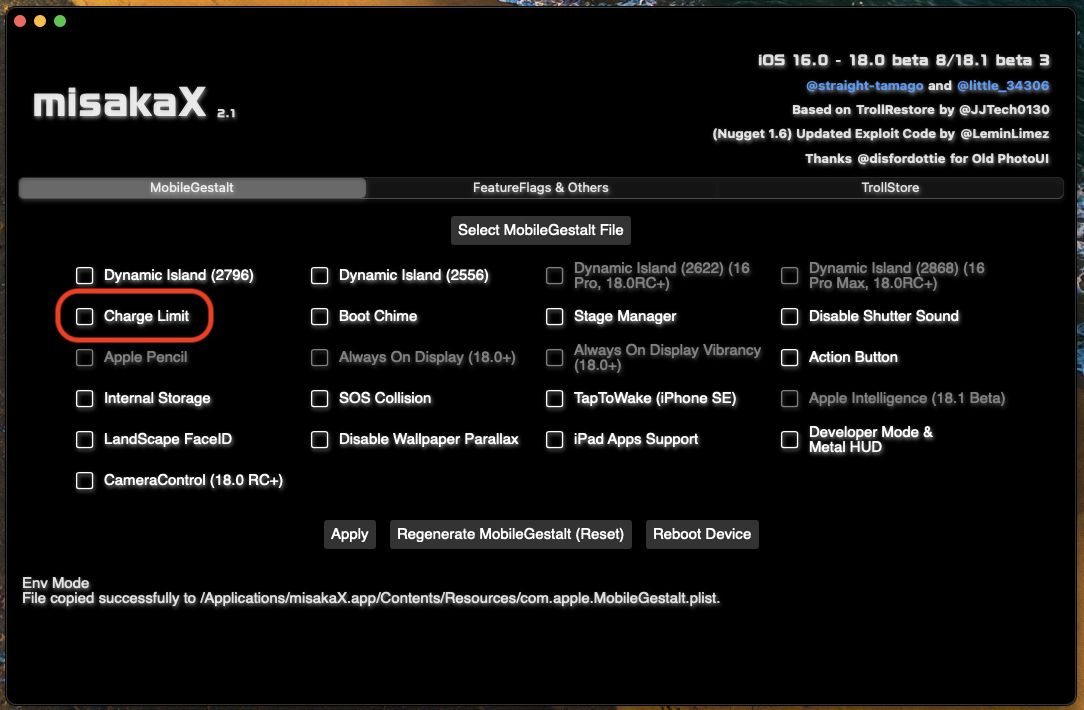Screen dimensions: 1084x710
Task: Enable Dynamic Island (2796) checkbox
Action: (84, 275)
